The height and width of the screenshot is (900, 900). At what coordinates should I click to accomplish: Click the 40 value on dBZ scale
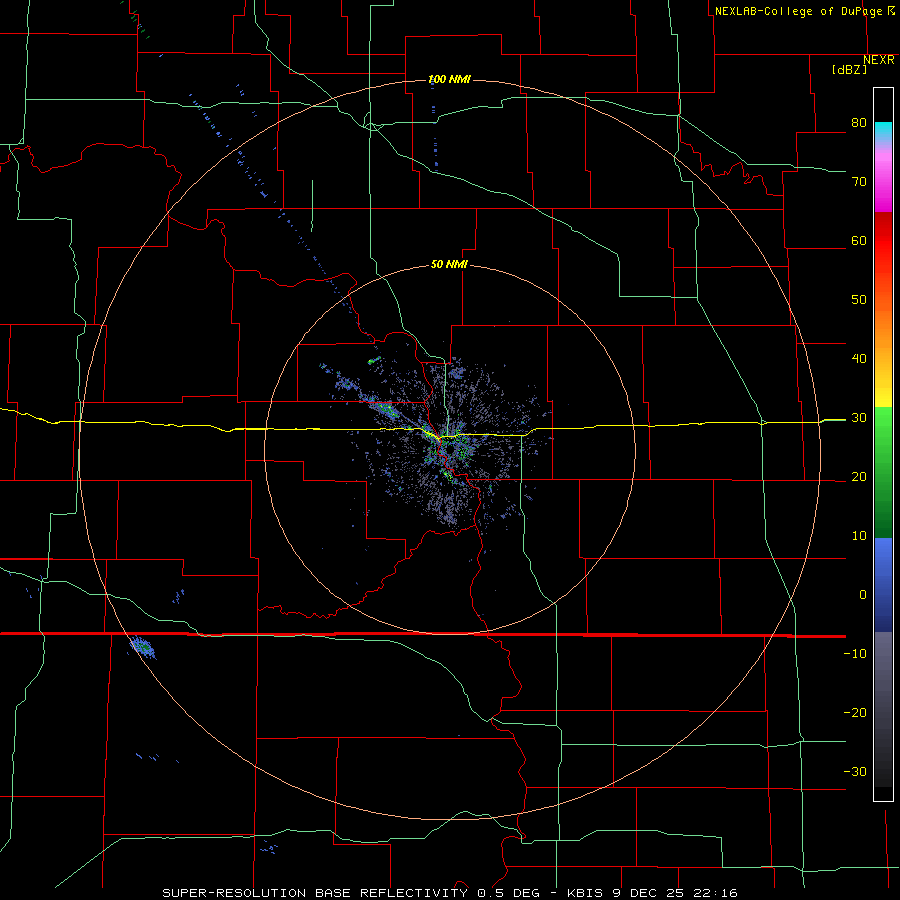(x=859, y=359)
